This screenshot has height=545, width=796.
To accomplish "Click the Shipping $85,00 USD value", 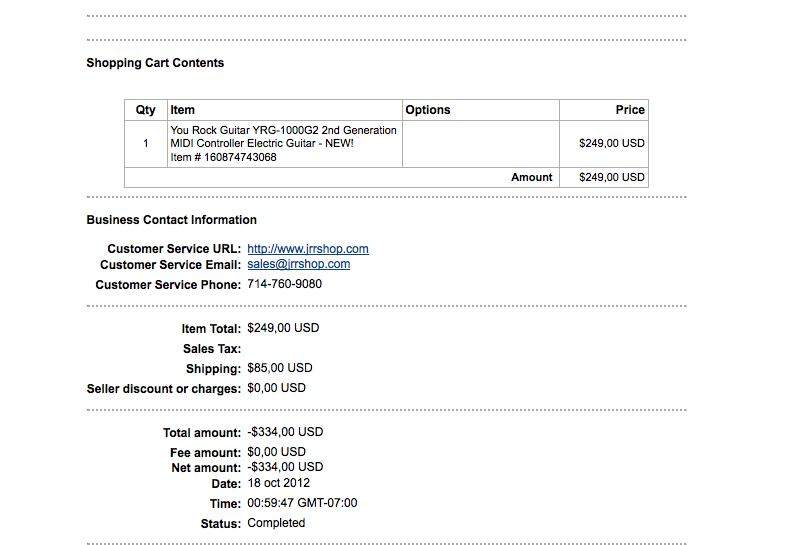I will click(280, 368).
